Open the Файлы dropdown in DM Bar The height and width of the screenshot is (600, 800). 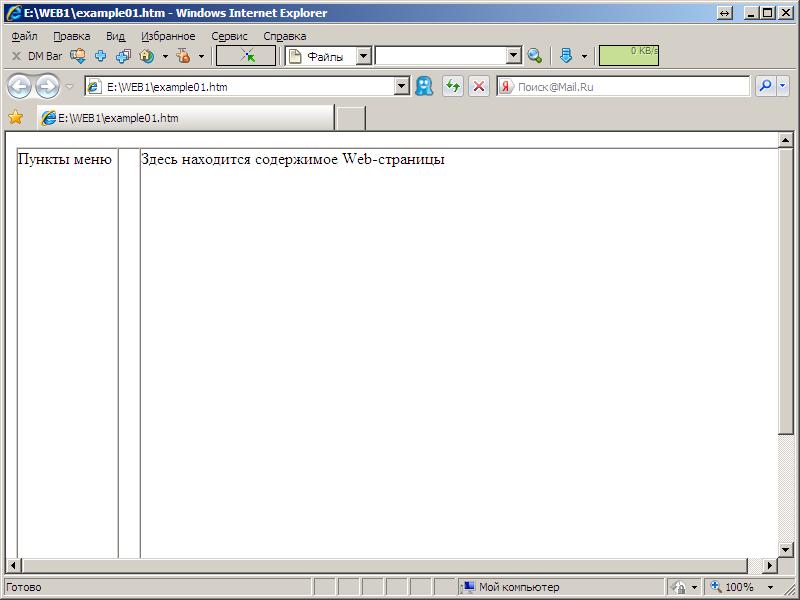(363, 56)
